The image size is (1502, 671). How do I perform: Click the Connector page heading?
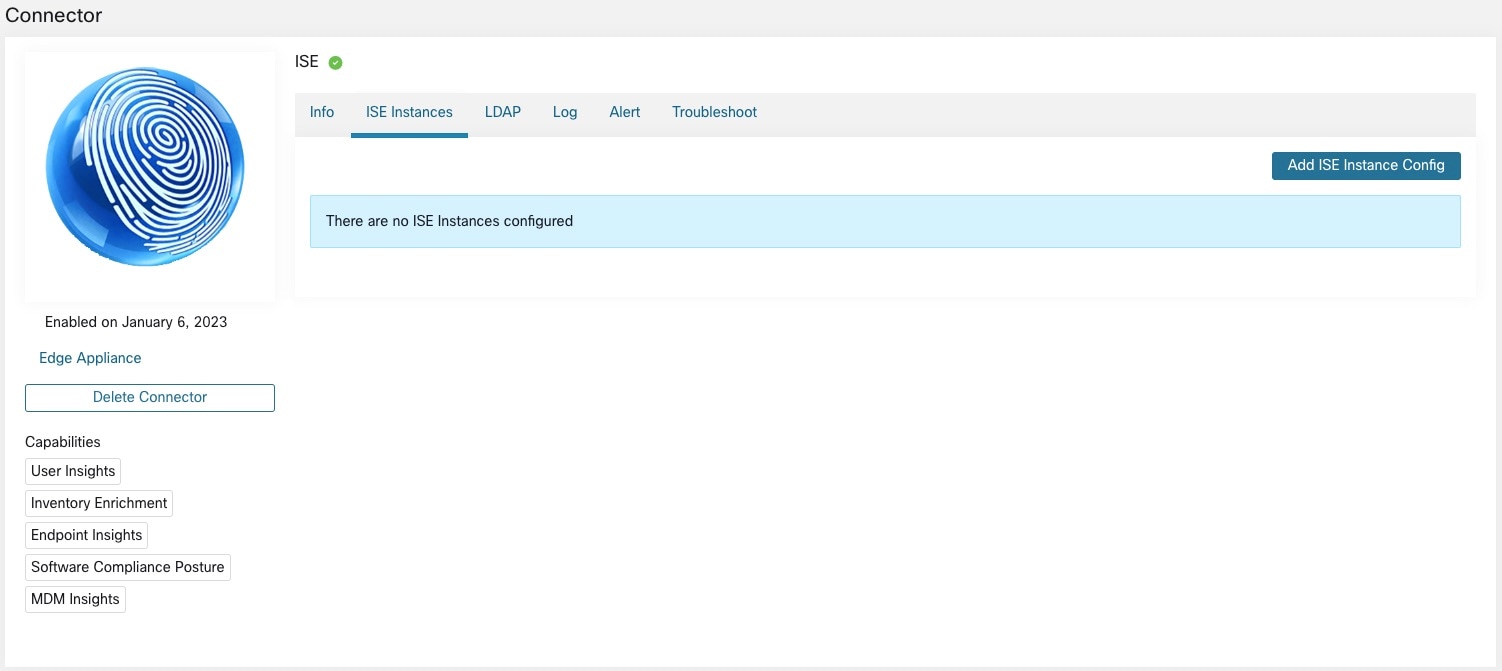pyautogui.click(x=54, y=15)
